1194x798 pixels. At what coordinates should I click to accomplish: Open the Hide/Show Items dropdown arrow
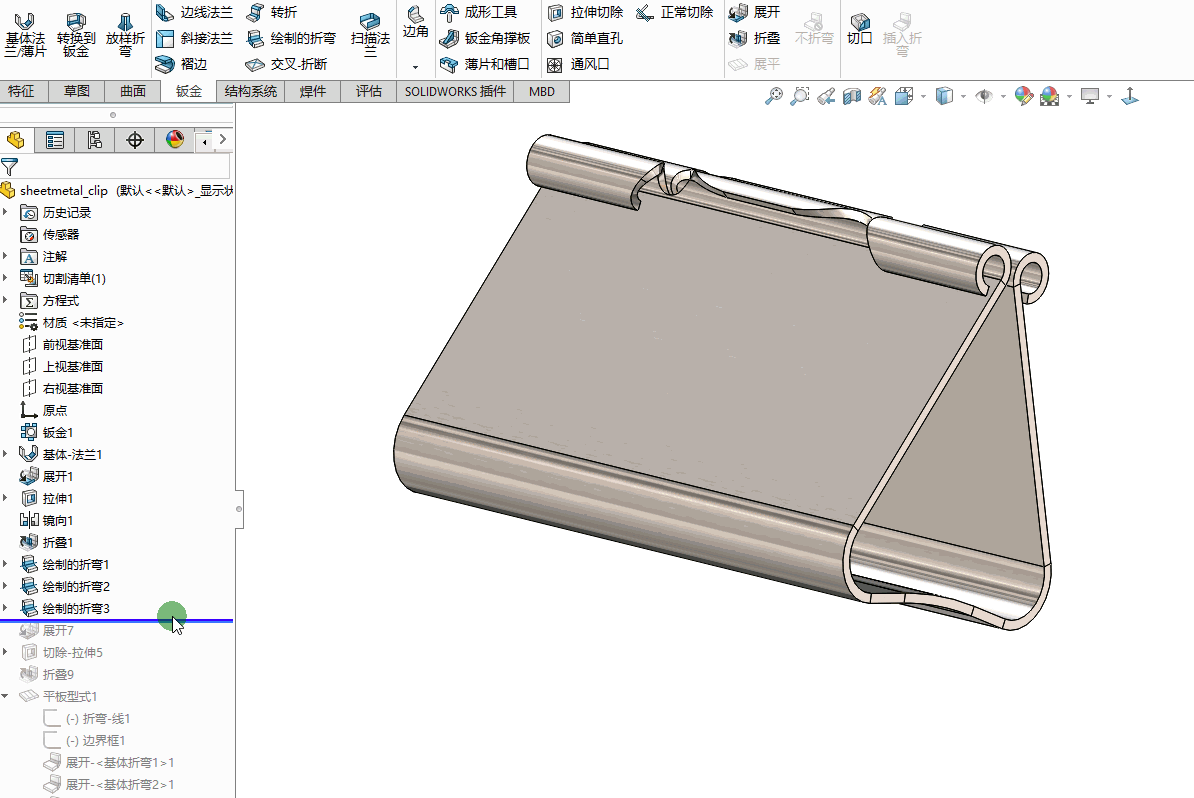tap(1003, 97)
